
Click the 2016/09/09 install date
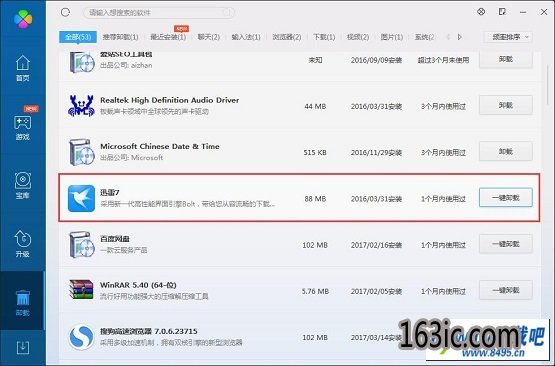pyautogui.click(x=376, y=60)
